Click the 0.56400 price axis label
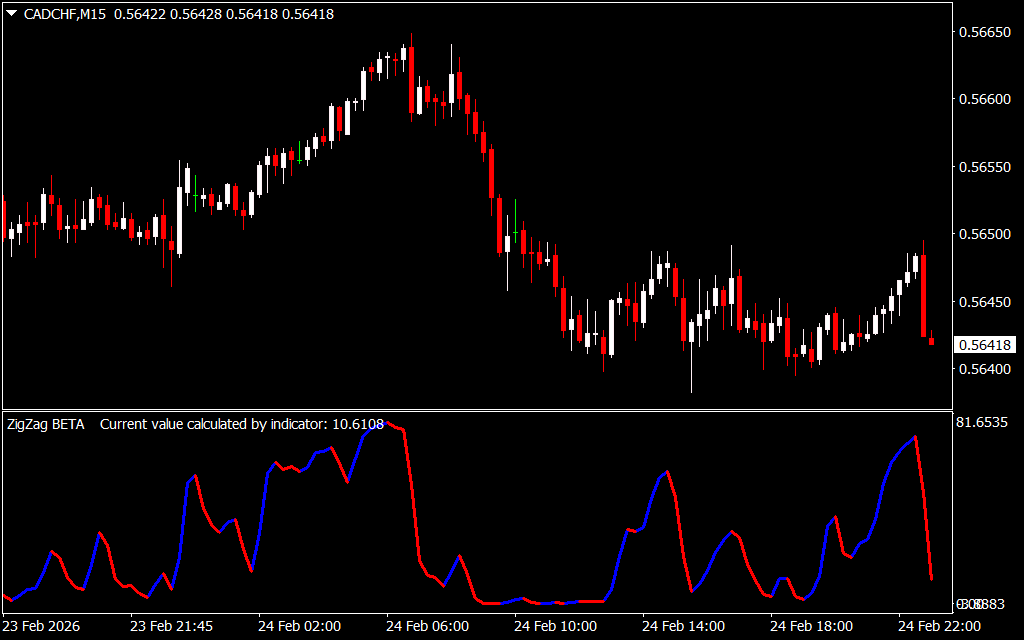This screenshot has width=1024, height=640. click(x=984, y=370)
